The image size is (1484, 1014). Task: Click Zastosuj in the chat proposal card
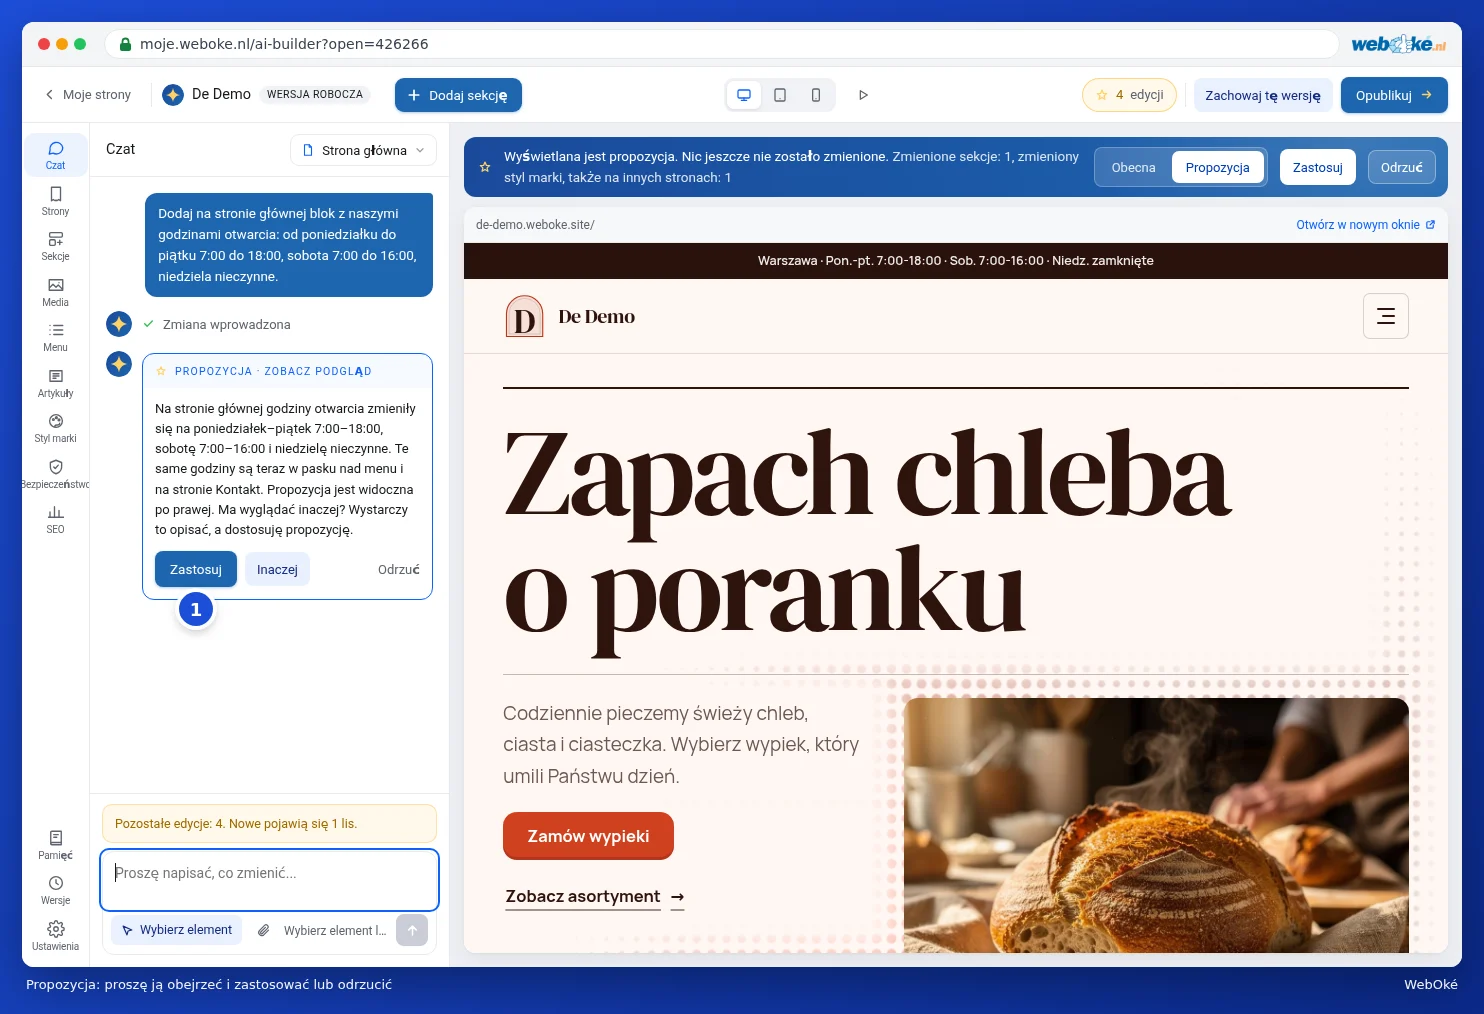pyautogui.click(x=196, y=569)
